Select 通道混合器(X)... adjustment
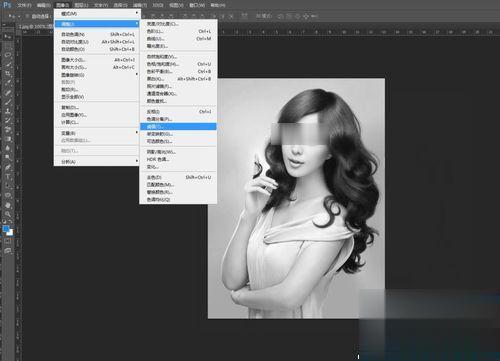This screenshot has width=500, height=361. tap(178, 94)
